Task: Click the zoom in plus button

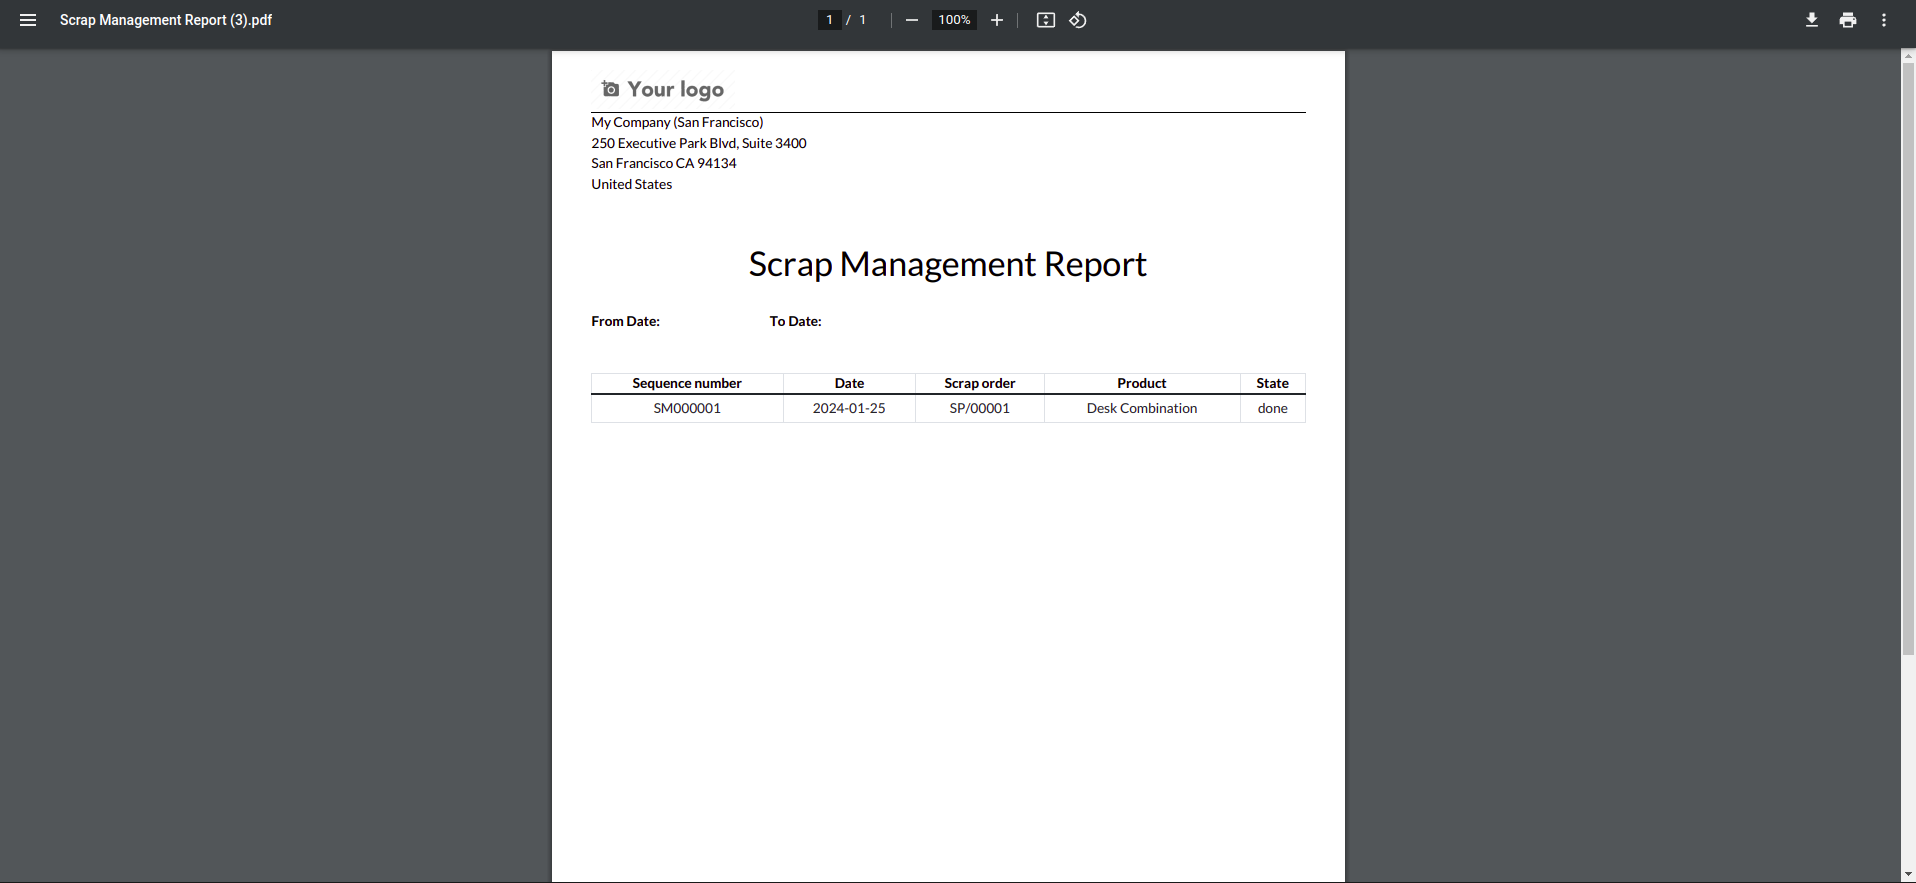Action: [x=996, y=20]
